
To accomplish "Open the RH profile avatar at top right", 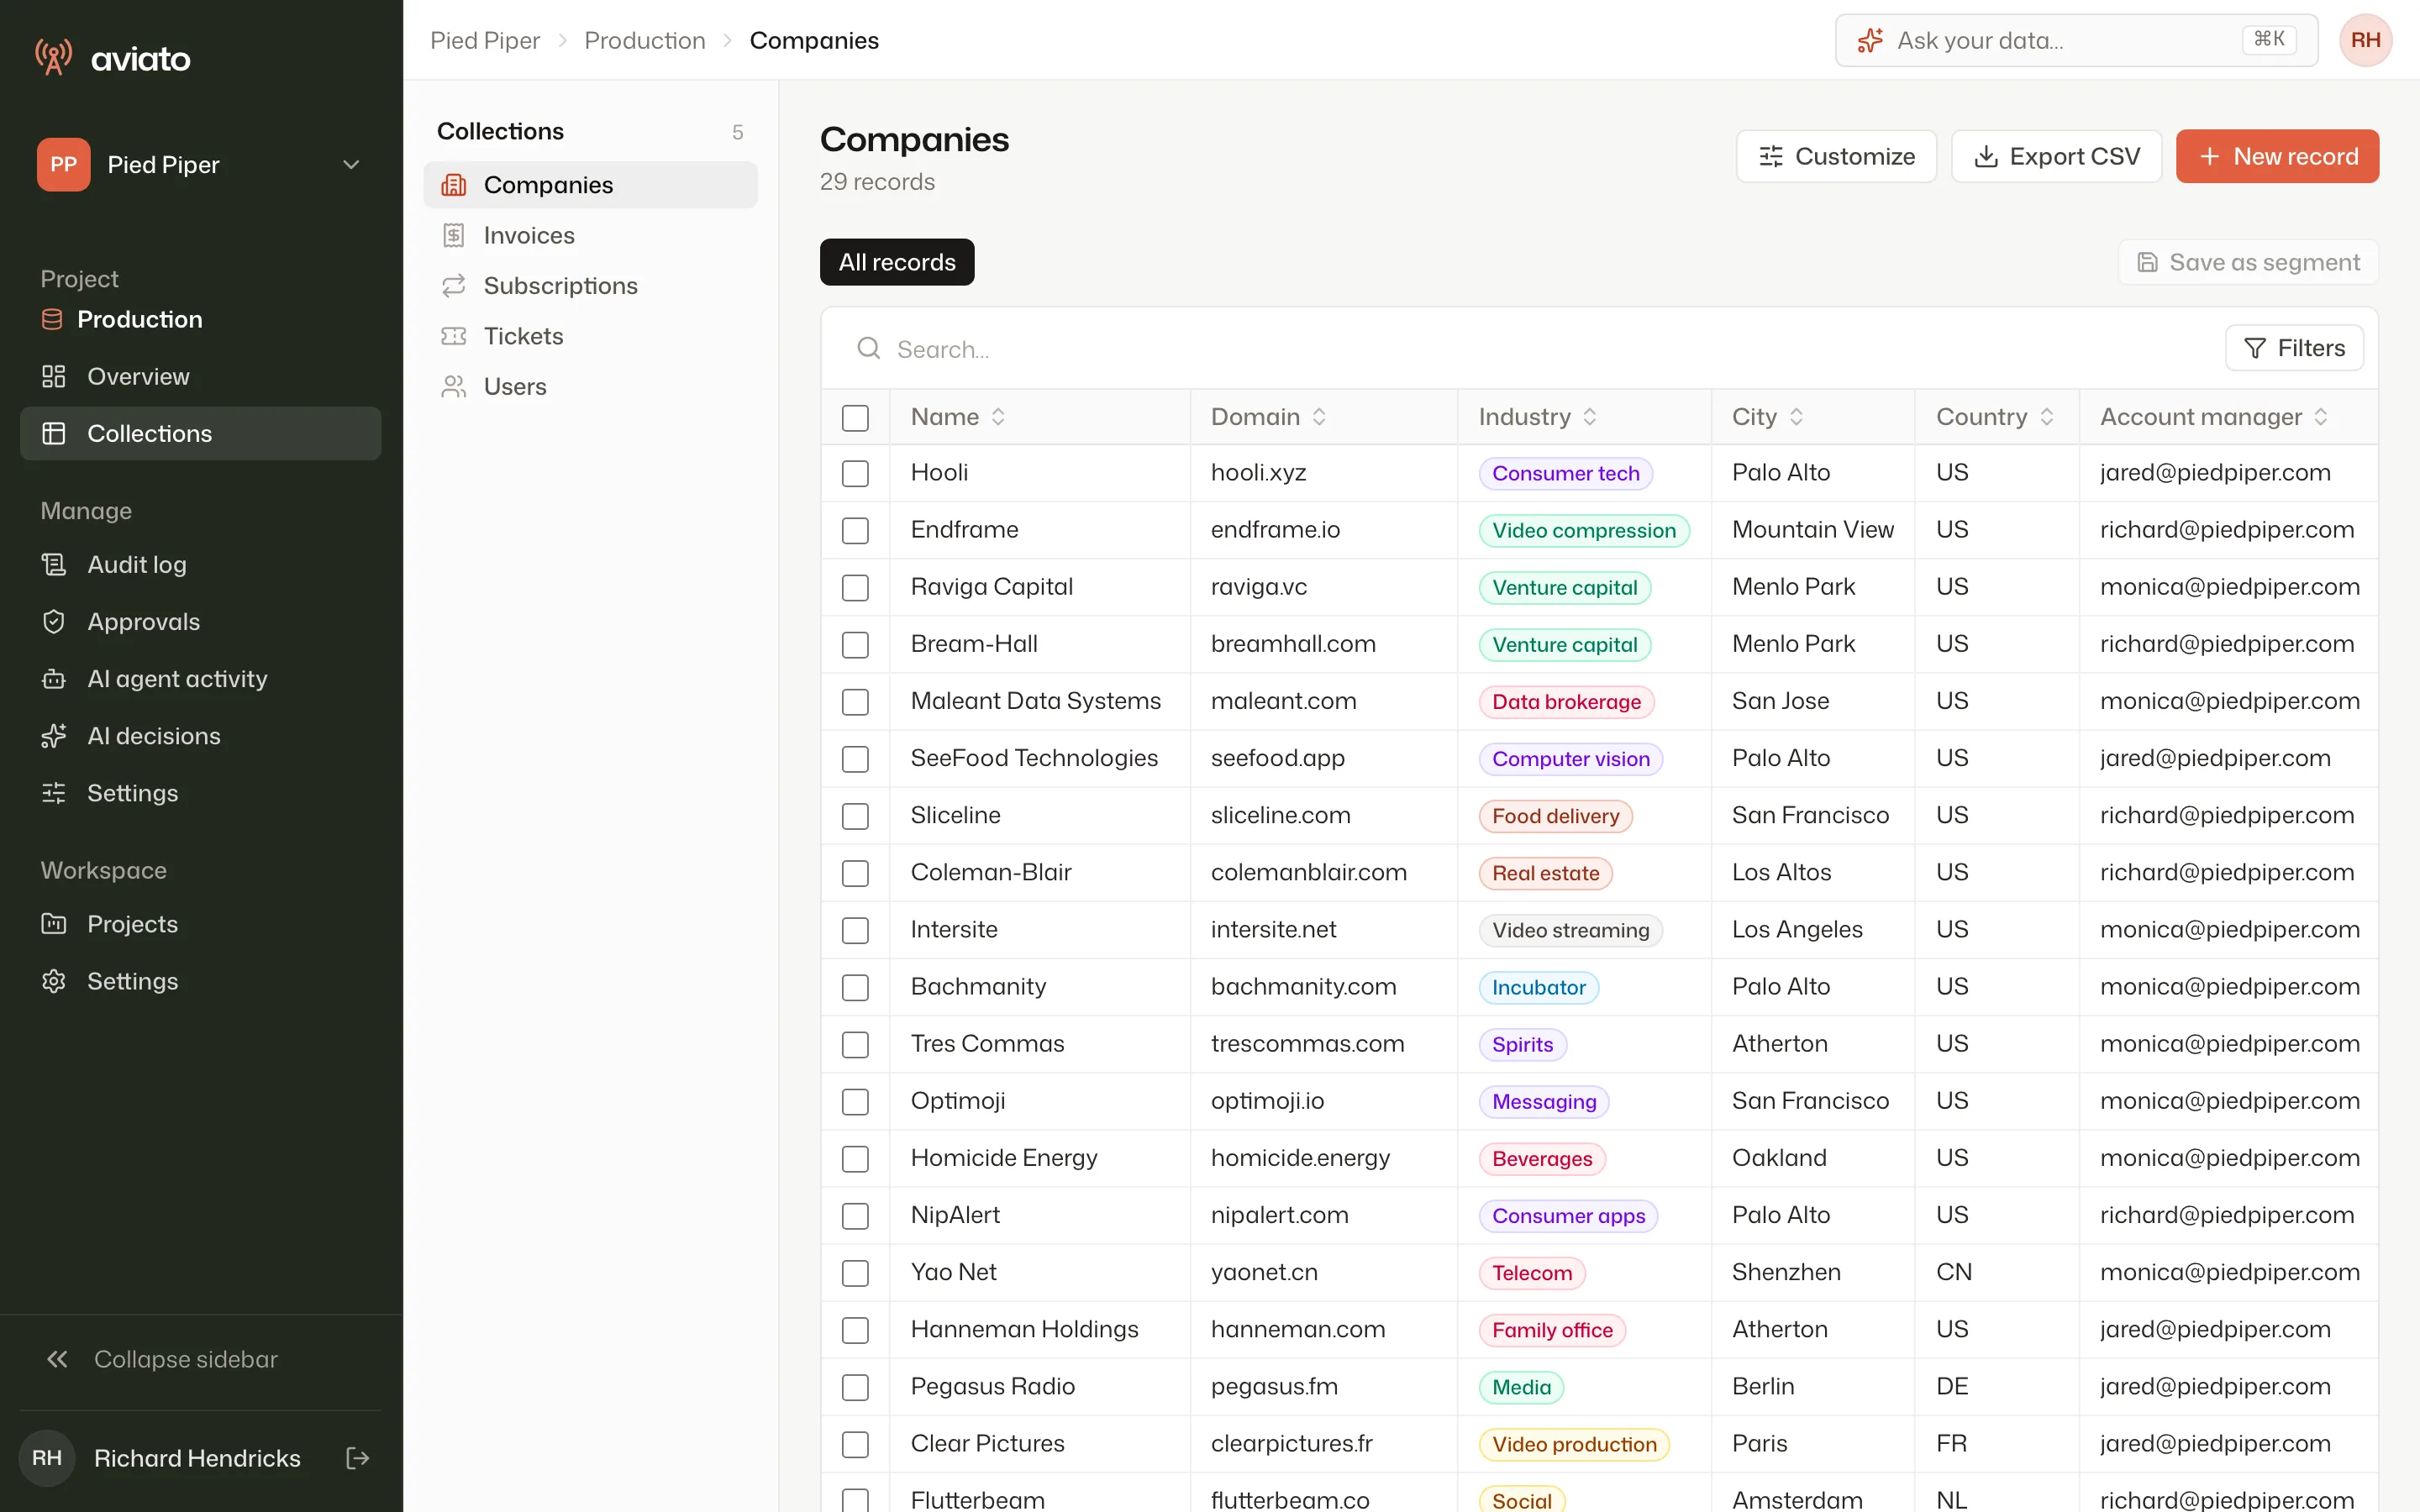I will (x=2365, y=40).
